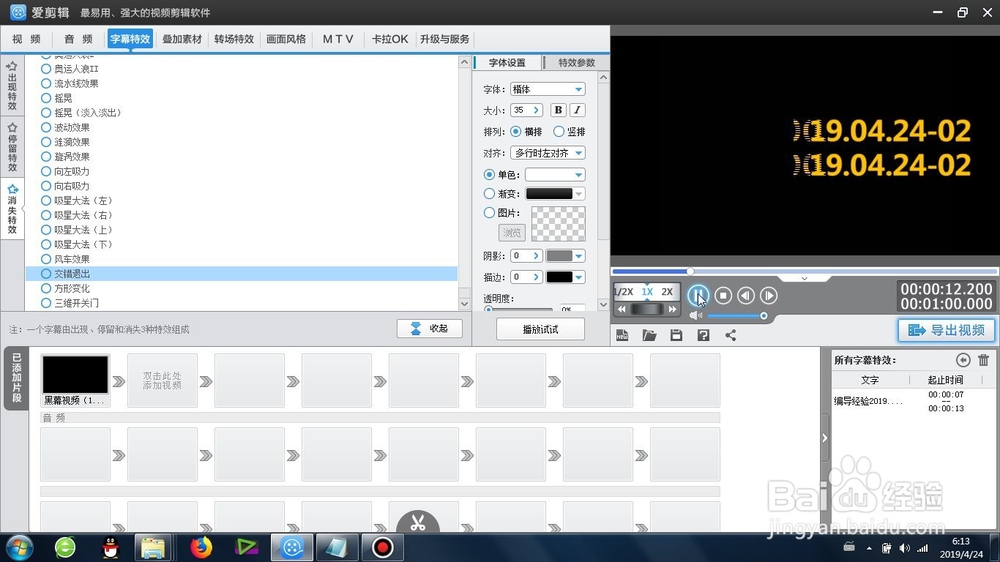Open the 升级与服务 menu
This screenshot has width=1000, height=562.
click(x=445, y=39)
